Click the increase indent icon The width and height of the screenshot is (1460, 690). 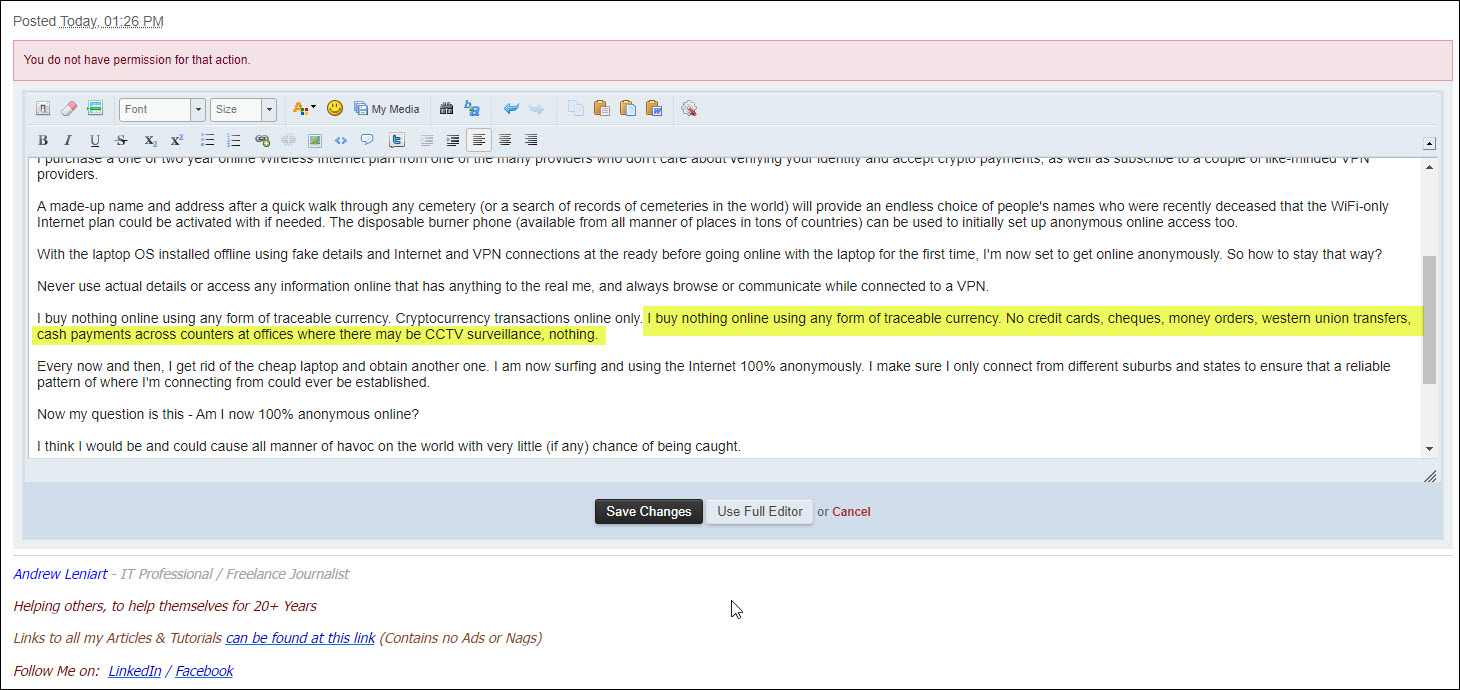coord(453,140)
